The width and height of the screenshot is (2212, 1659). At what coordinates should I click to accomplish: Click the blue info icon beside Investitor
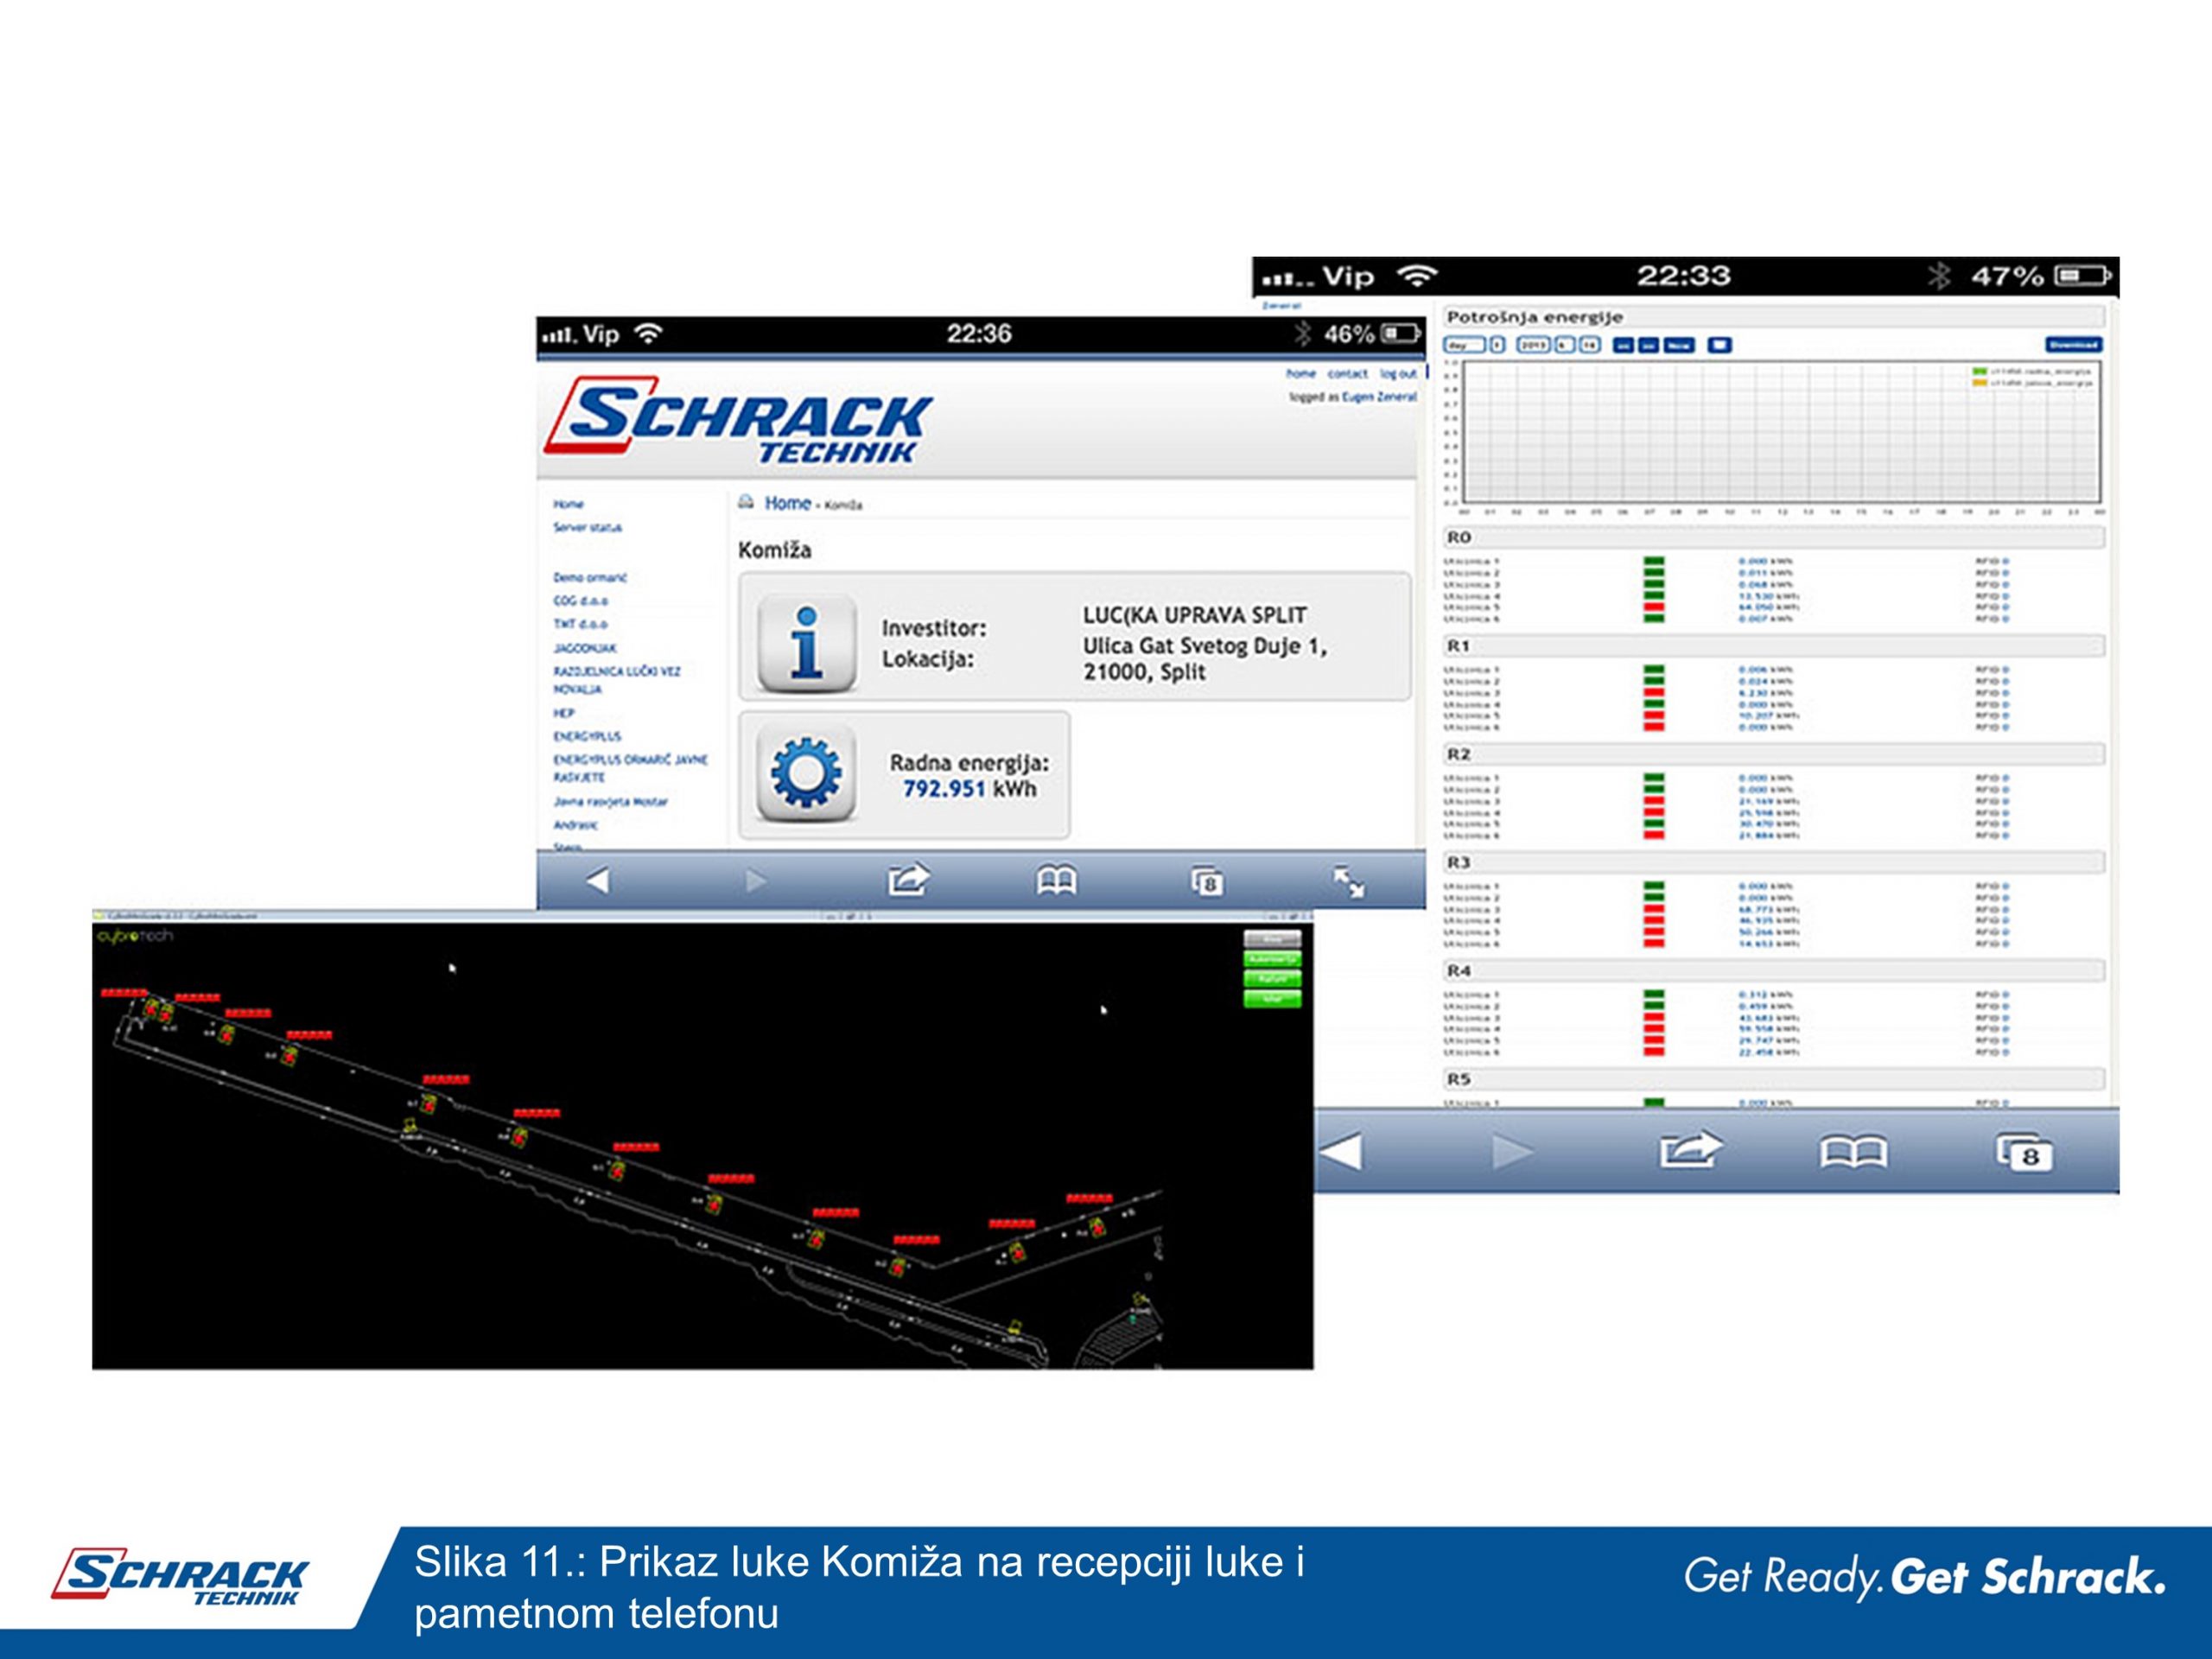[806, 643]
